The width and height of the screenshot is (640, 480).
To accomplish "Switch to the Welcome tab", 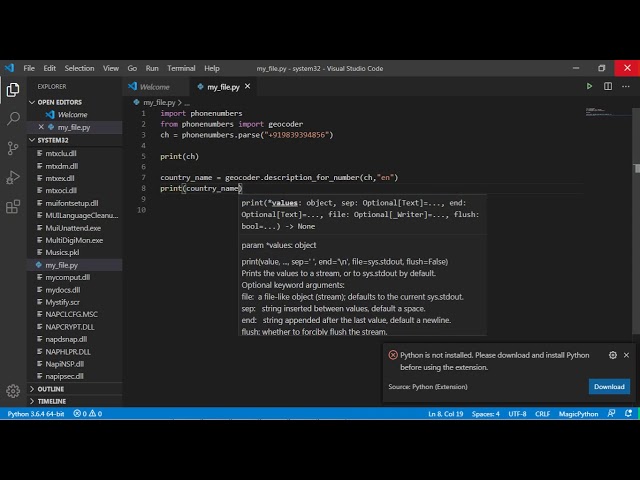I will coord(155,87).
